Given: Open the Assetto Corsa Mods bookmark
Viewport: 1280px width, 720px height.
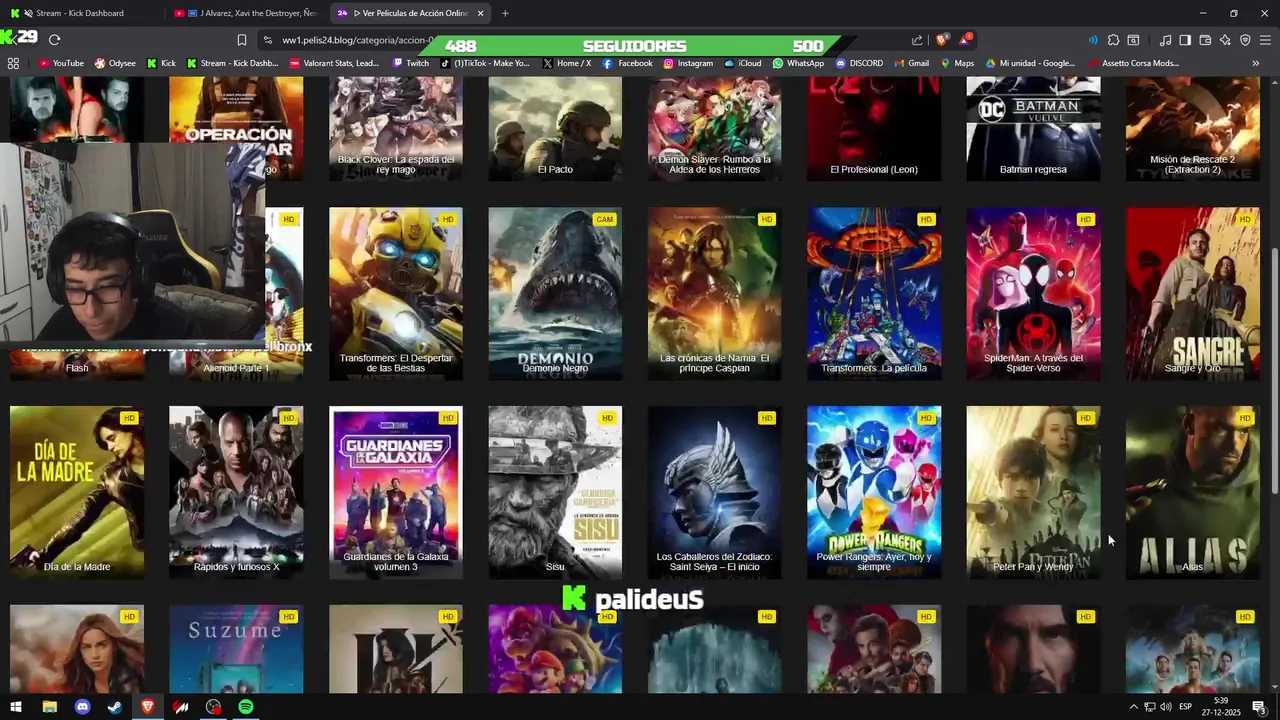Looking at the screenshot, I should coord(1133,63).
